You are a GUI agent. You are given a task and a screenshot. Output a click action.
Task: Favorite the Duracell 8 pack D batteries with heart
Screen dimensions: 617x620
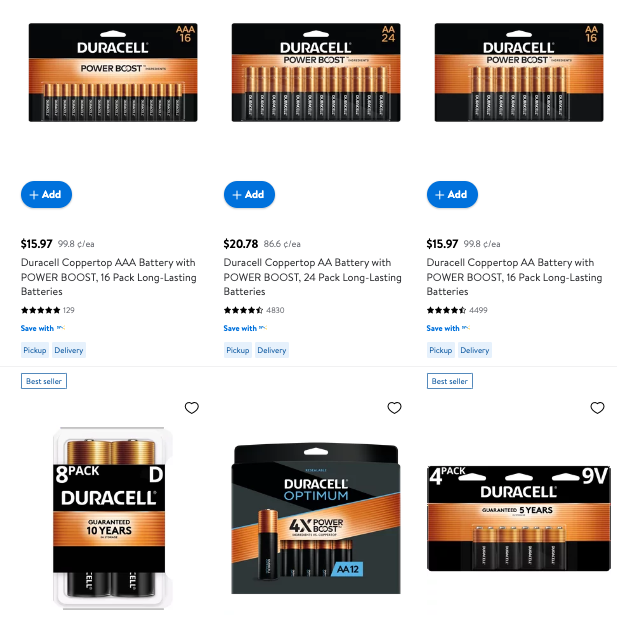click(x=192, y=408)
